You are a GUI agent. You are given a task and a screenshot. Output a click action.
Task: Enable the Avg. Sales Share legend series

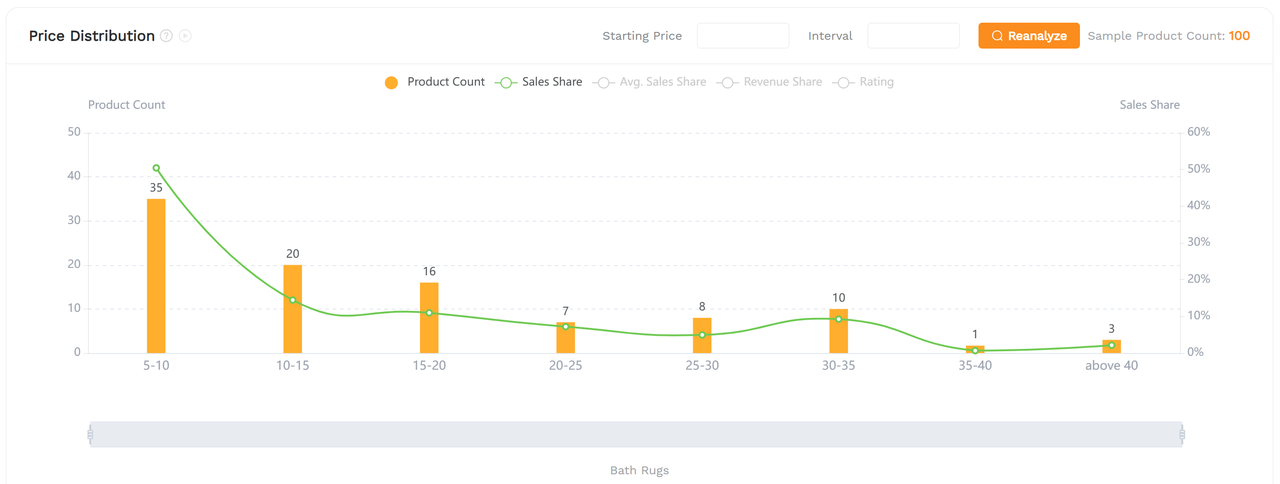pos(650,82)
